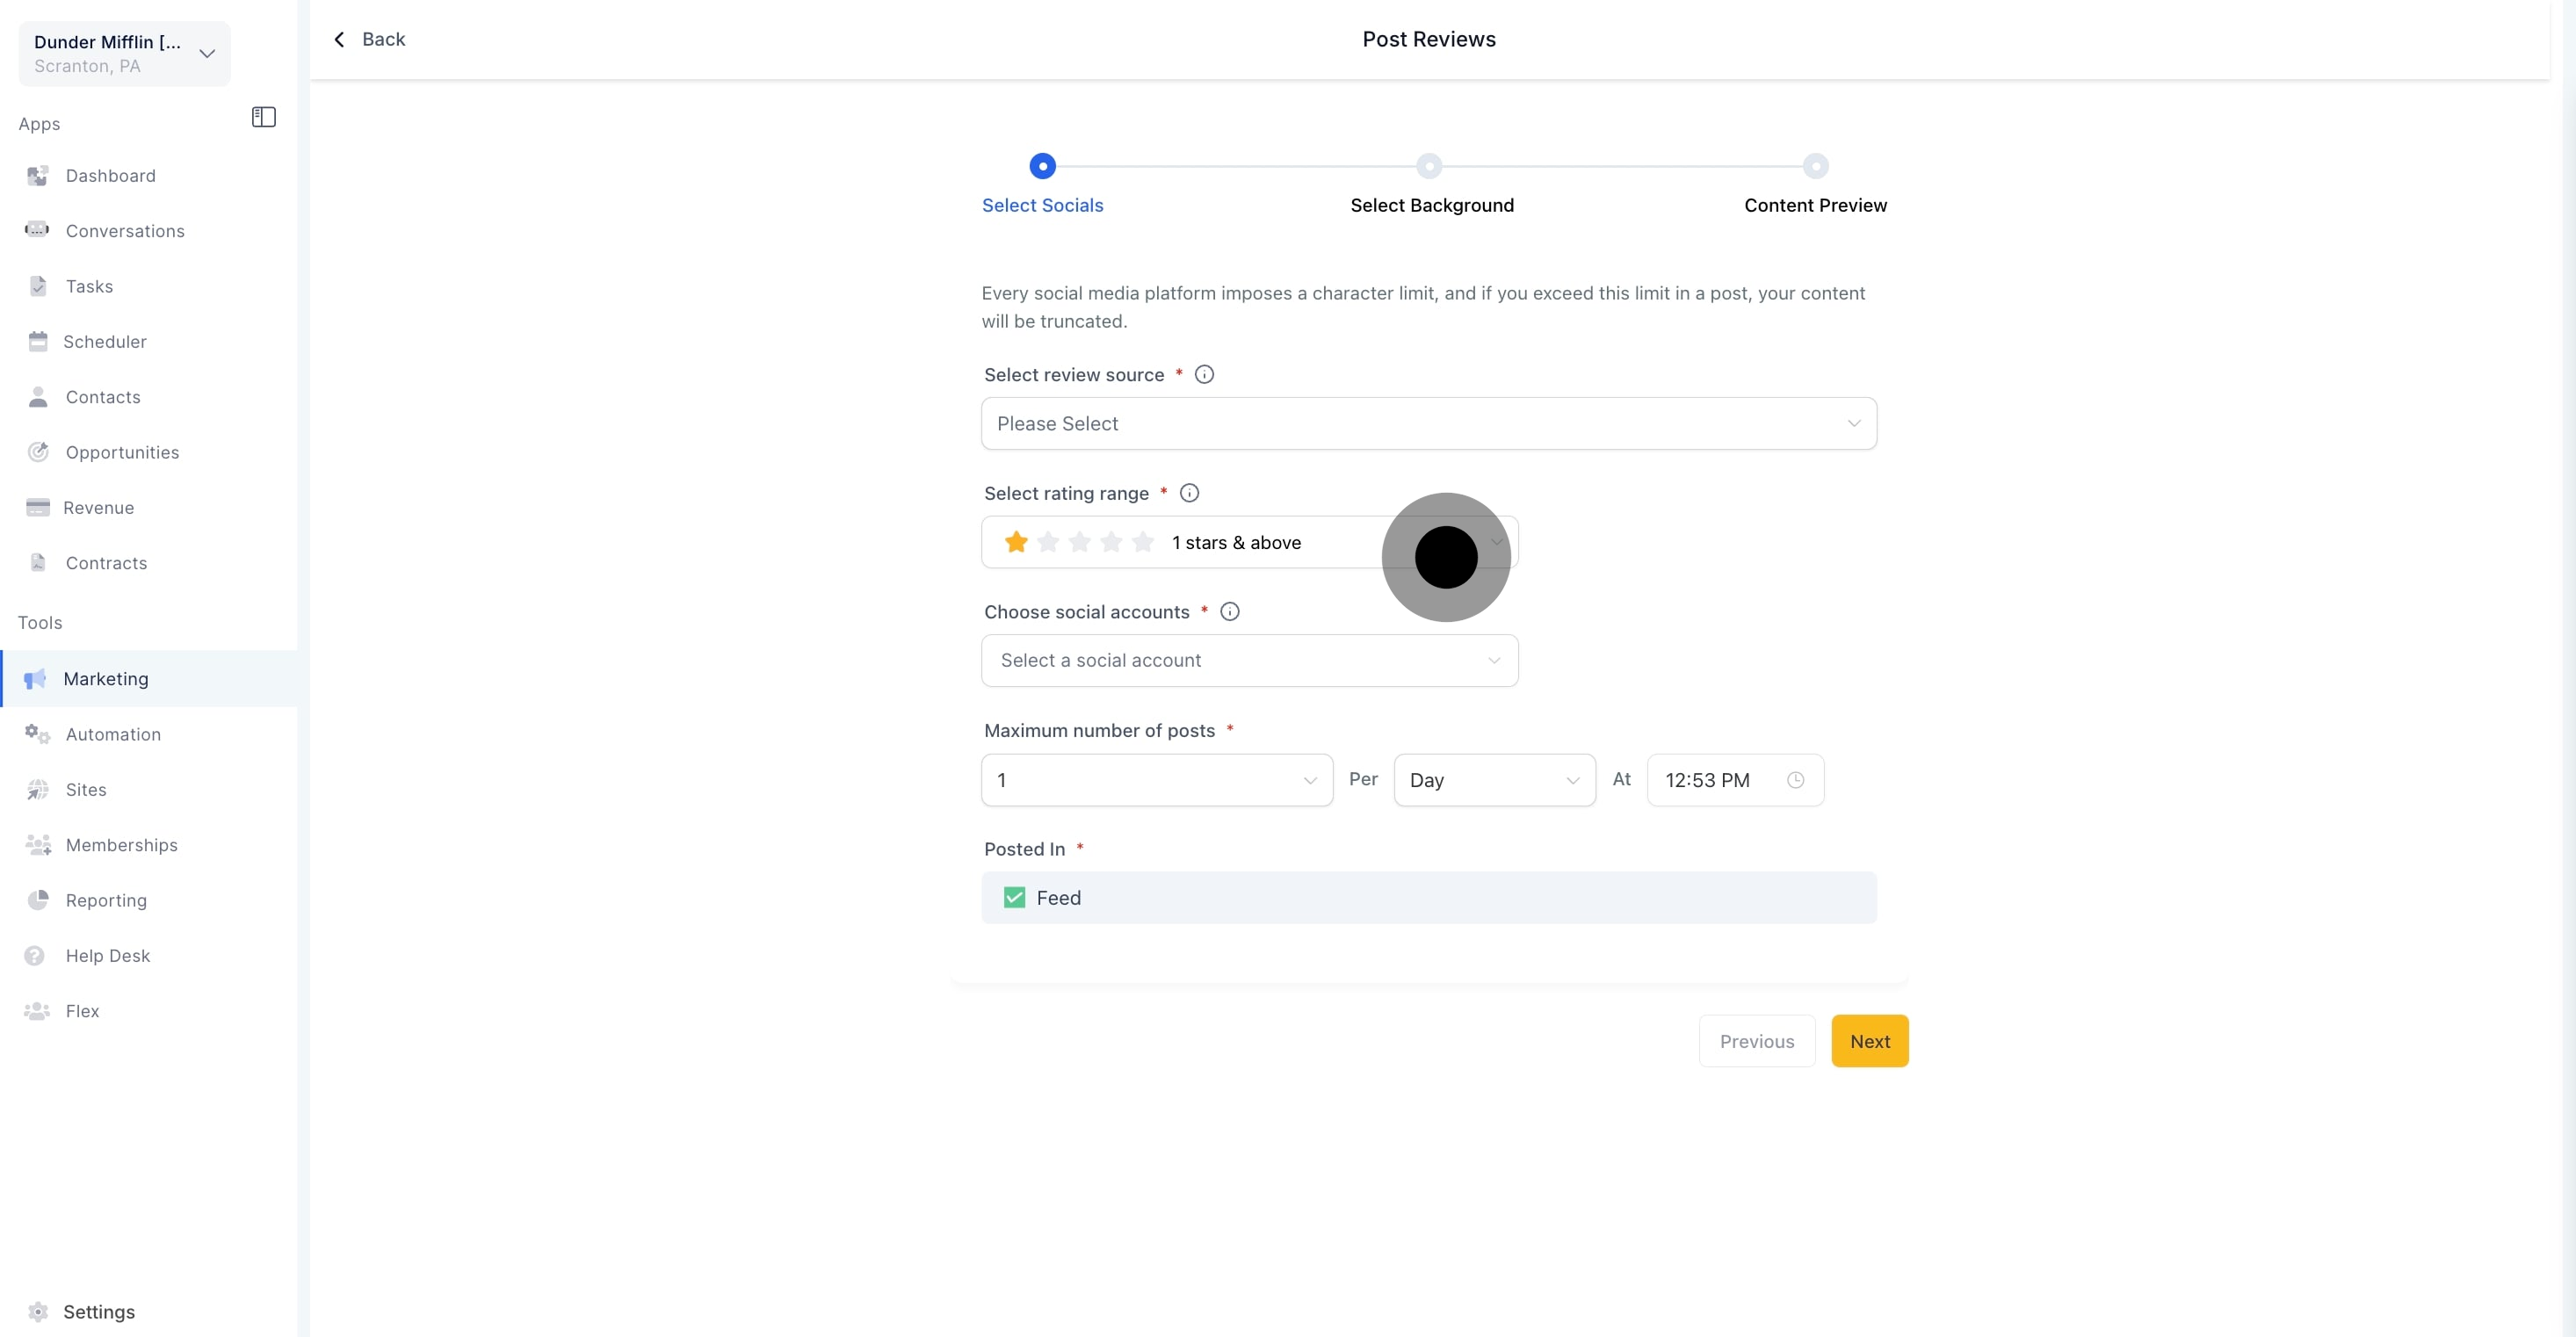This screenshot has height=1337, width=2576.
Task: Click the Settings gear icon
Action: pyautogui.click(x=38, y=1311)
